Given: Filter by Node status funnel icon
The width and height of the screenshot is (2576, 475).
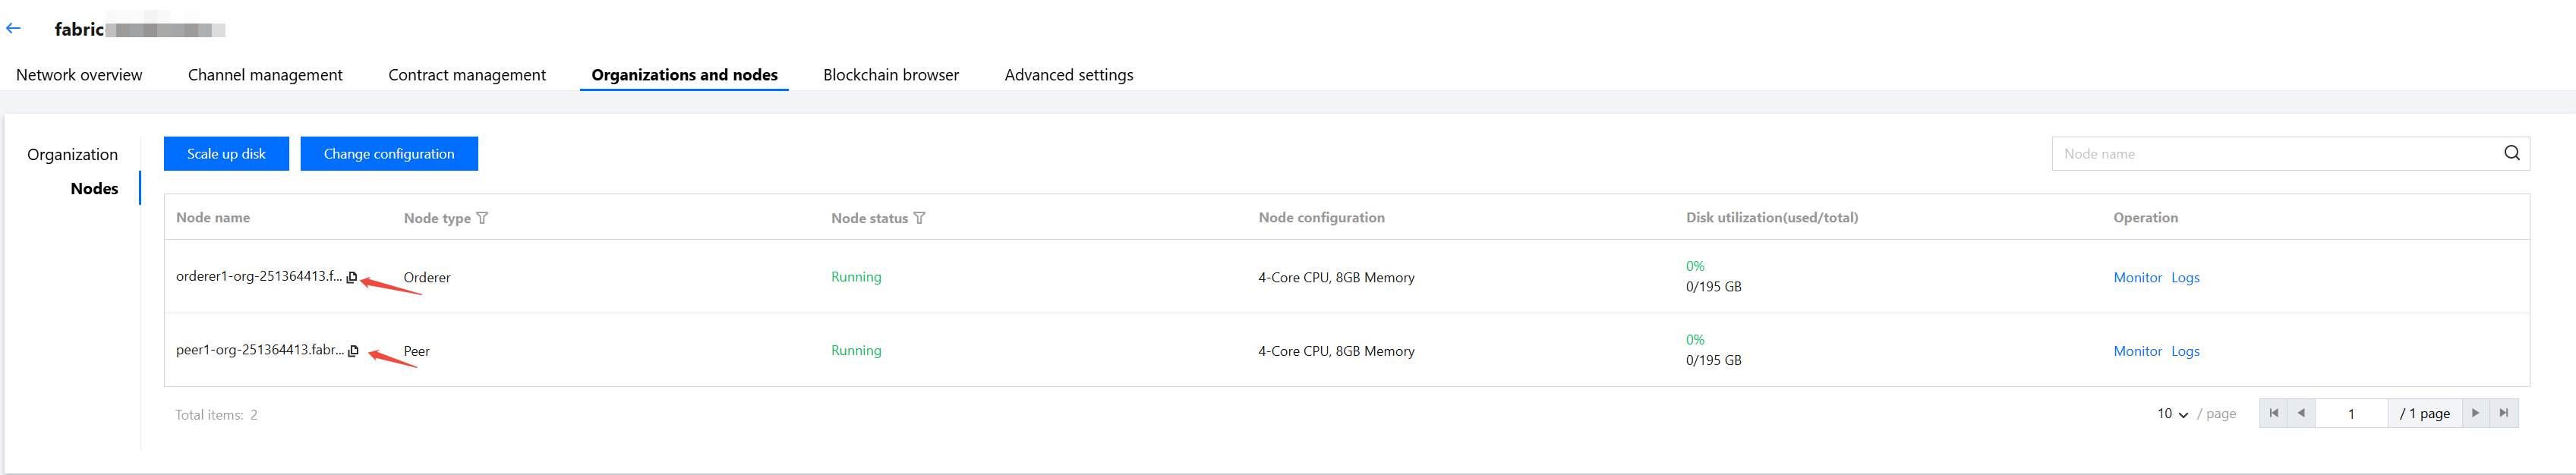Looking at the screenshot, I should 919,218.
